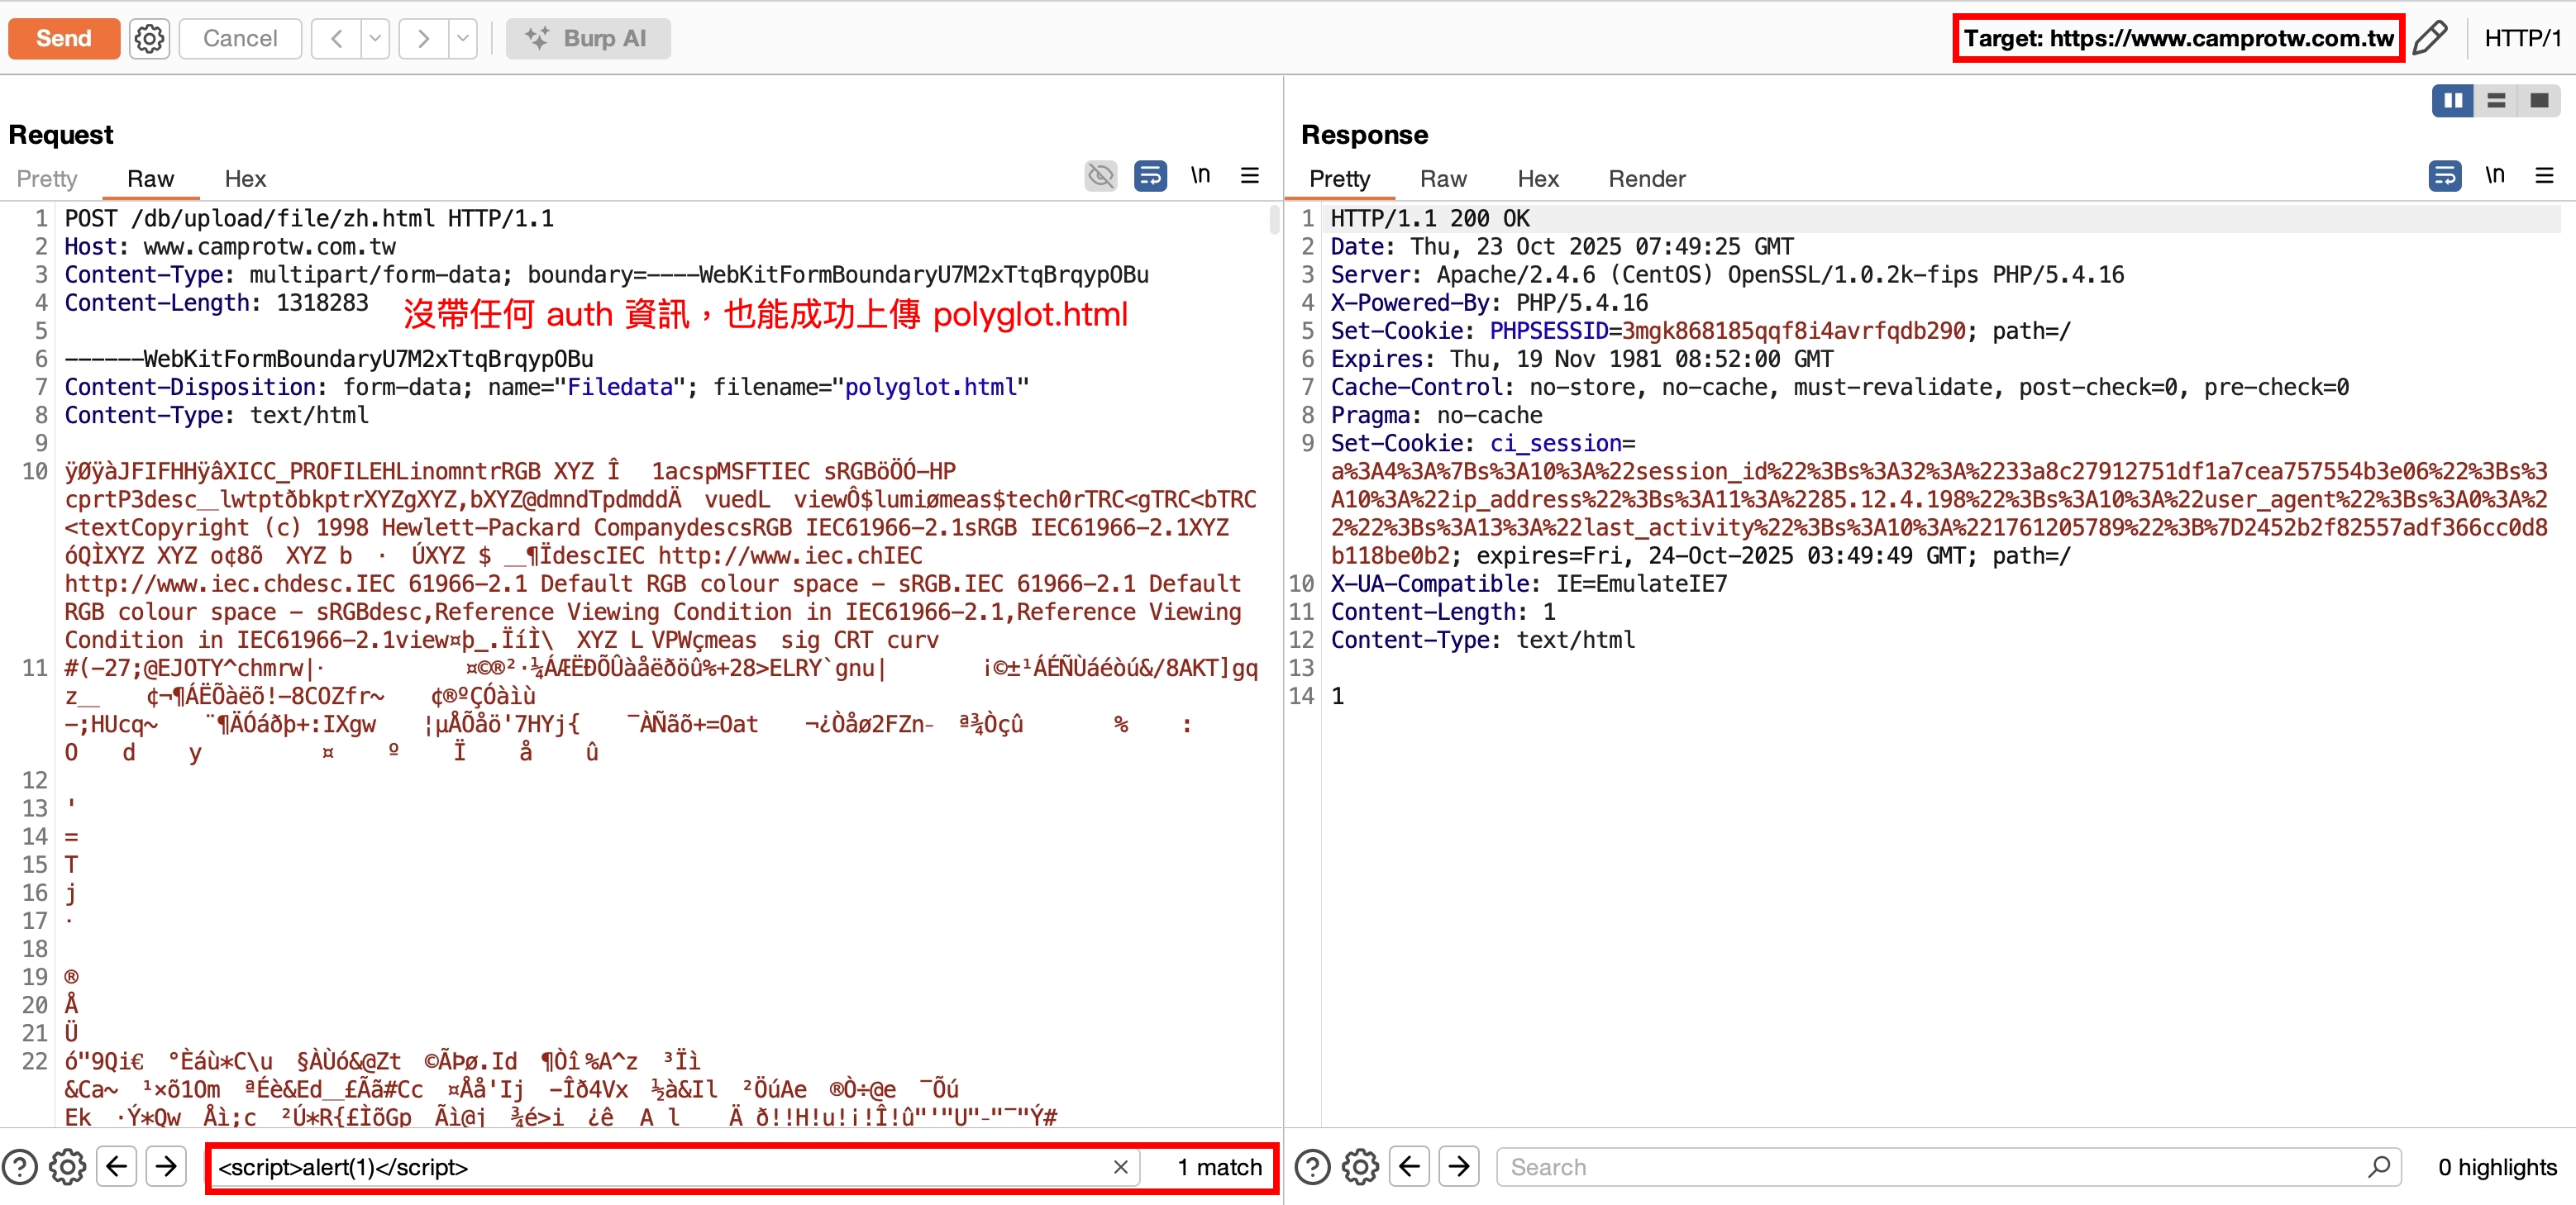The width and height of the screenshot is (2576, 1205).
Task: Open the response Hex tab
Action: pos(1538,178)
